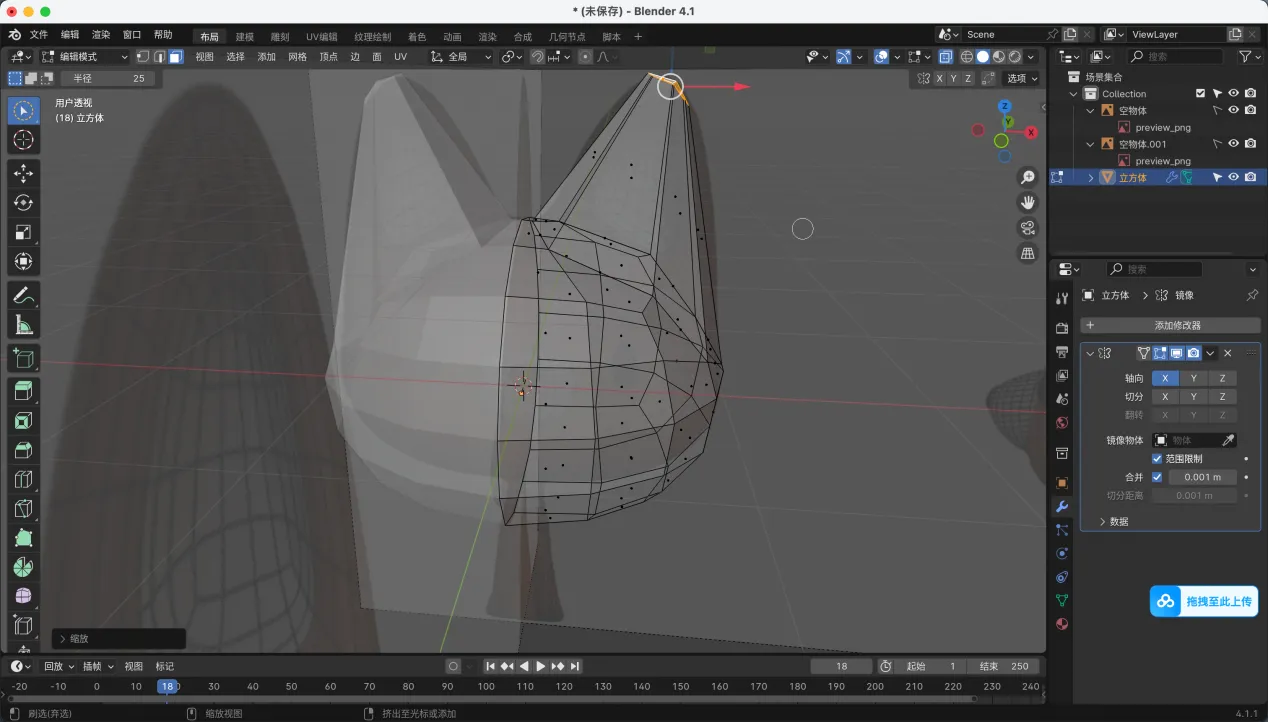
Task: Open the 文件 menu
Action: point(39,35)
